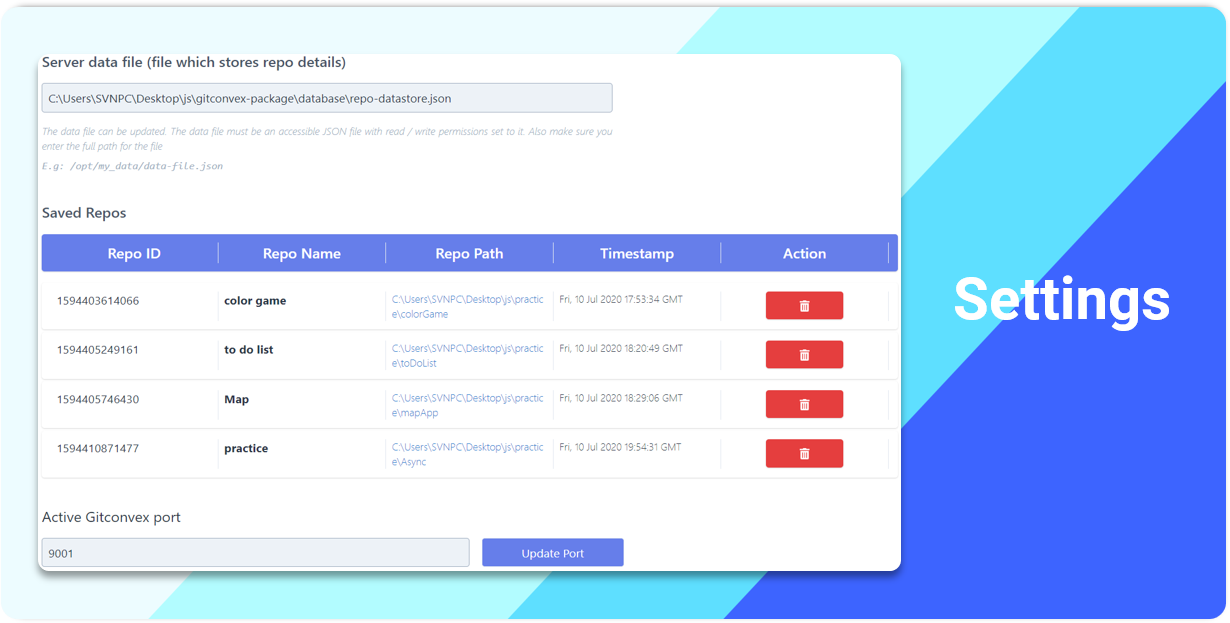Click the Repo ID column header
Viewport: 1230px width, 623px height.
pos(134,254)
